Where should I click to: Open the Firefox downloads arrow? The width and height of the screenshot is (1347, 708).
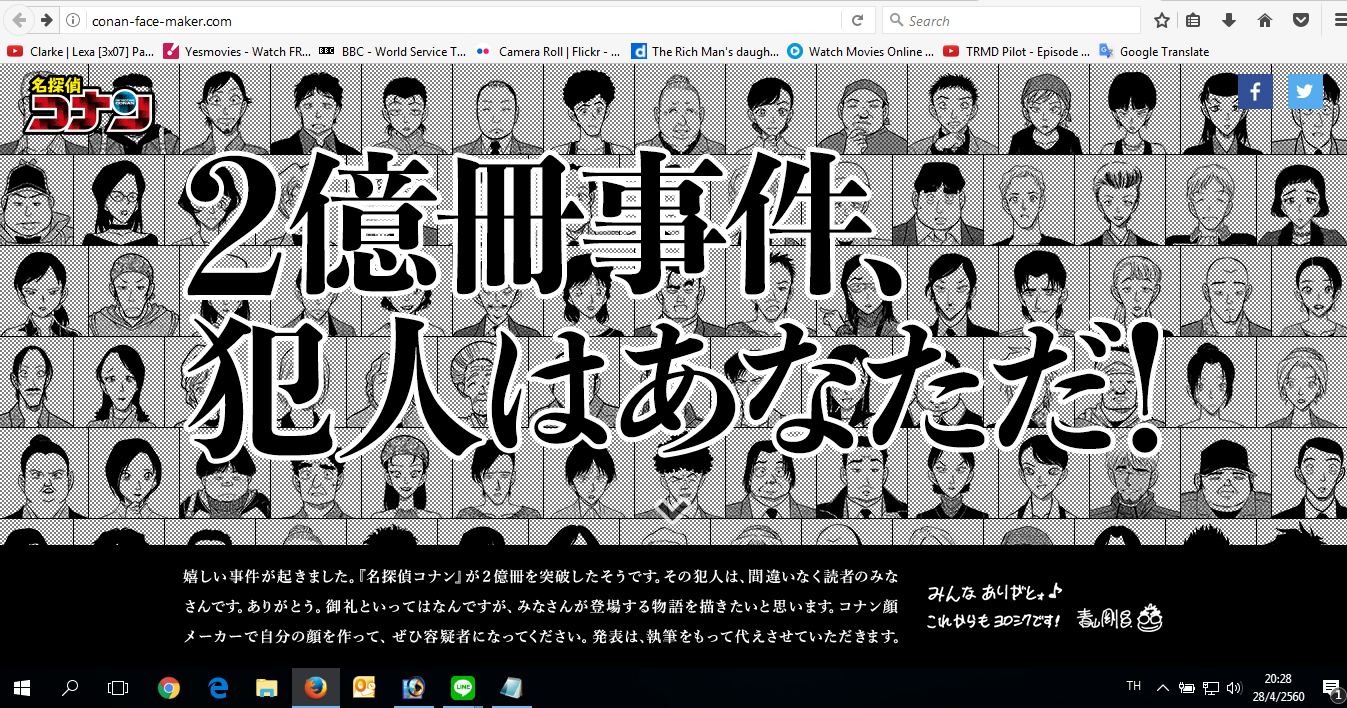[x=1229, y=20]
